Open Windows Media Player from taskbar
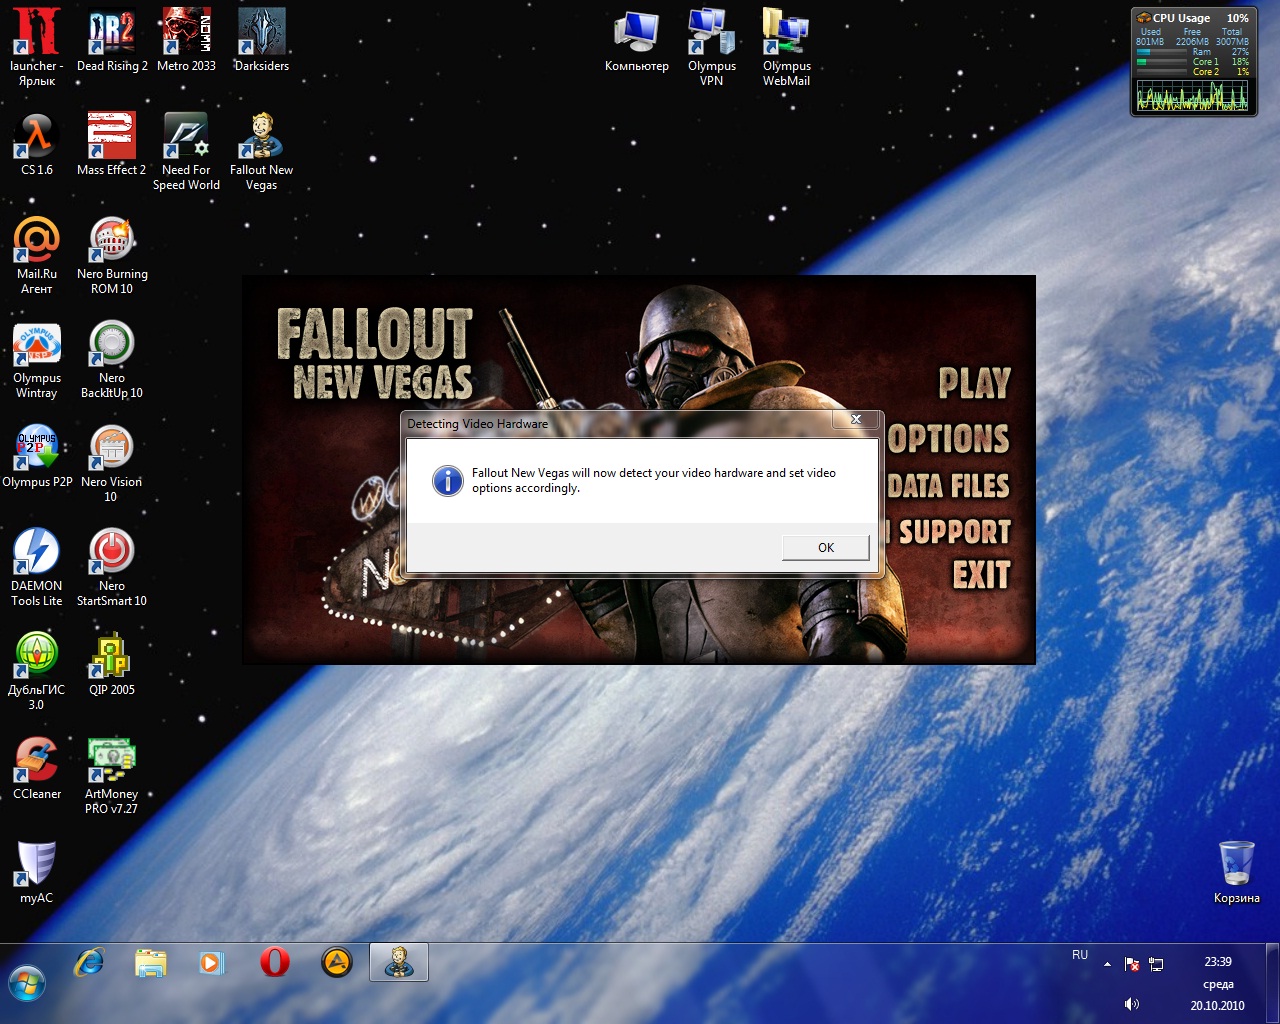Image resolution: width=1280 pixels, height=1024 pixels. coord(212,962)
